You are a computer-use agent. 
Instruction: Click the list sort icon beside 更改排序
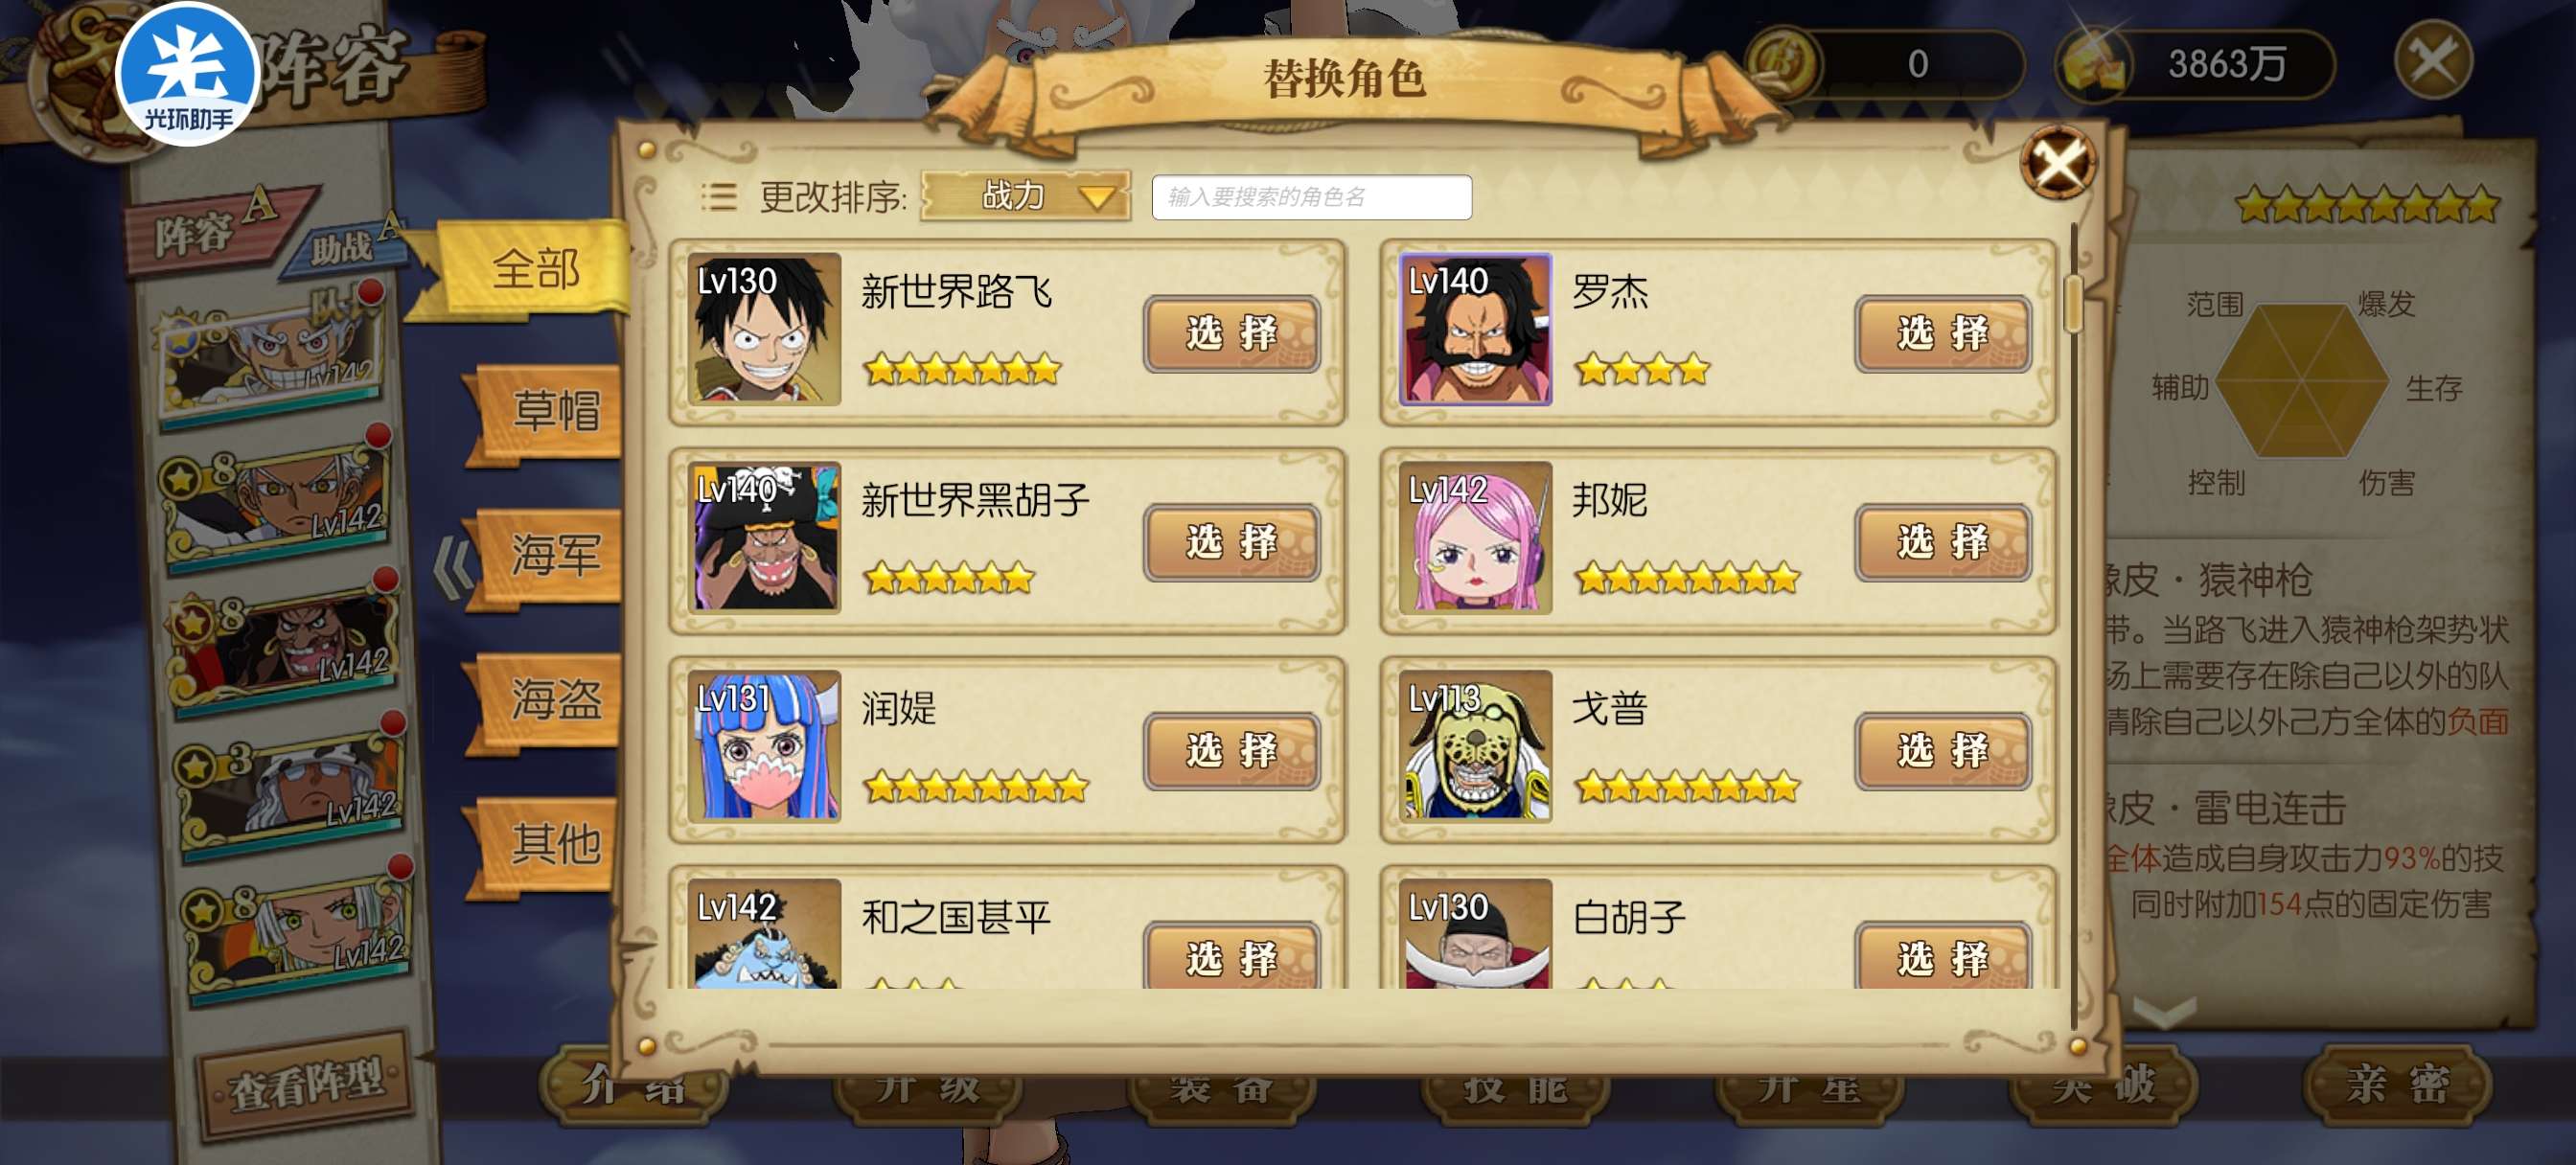pos(718,196)
